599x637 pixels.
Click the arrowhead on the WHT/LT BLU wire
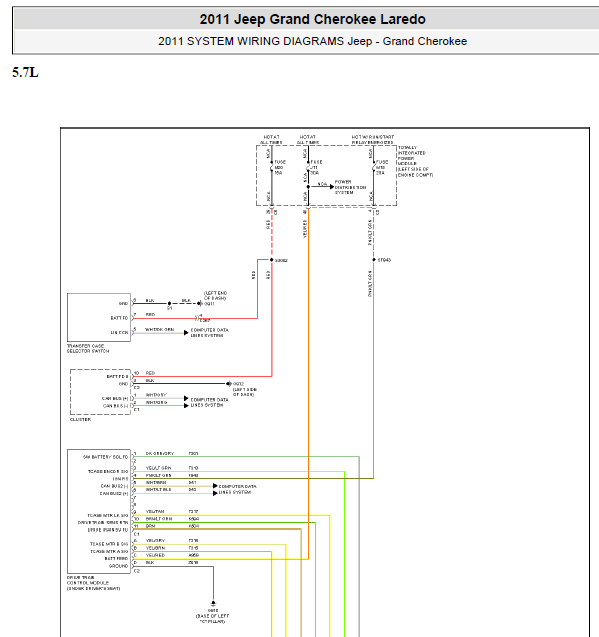[x=215, y=493]
